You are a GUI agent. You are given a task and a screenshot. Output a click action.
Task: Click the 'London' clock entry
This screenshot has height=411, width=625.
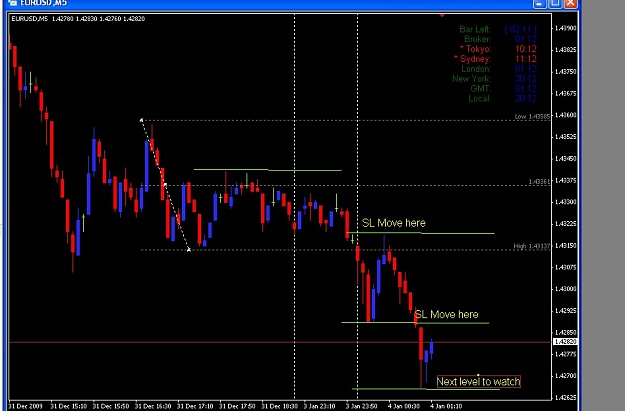[x=499, y=69]
